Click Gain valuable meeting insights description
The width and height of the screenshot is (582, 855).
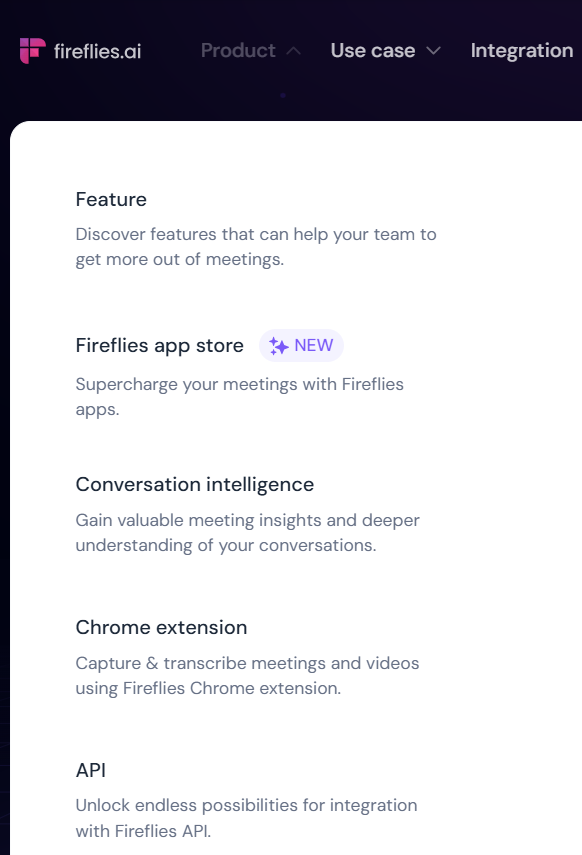(x=248, y=532)
